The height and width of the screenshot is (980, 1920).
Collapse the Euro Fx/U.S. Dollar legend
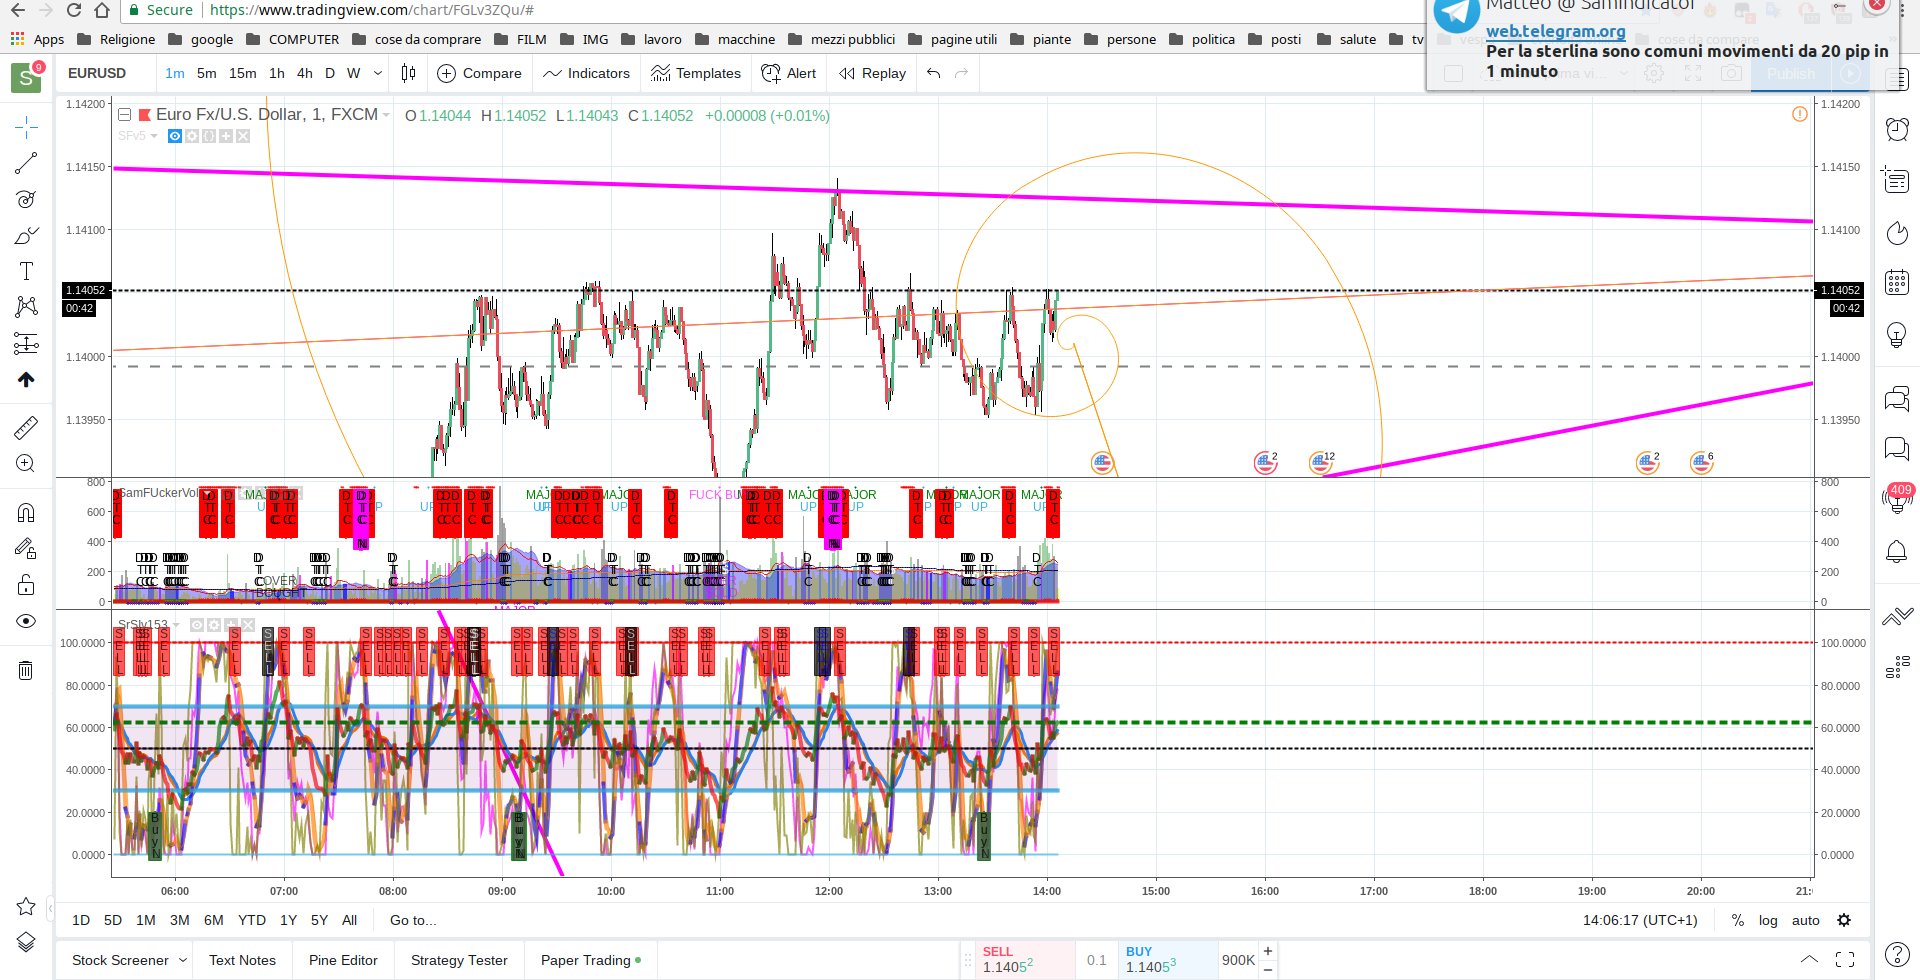pyautogui.click(x=125, y=114)
